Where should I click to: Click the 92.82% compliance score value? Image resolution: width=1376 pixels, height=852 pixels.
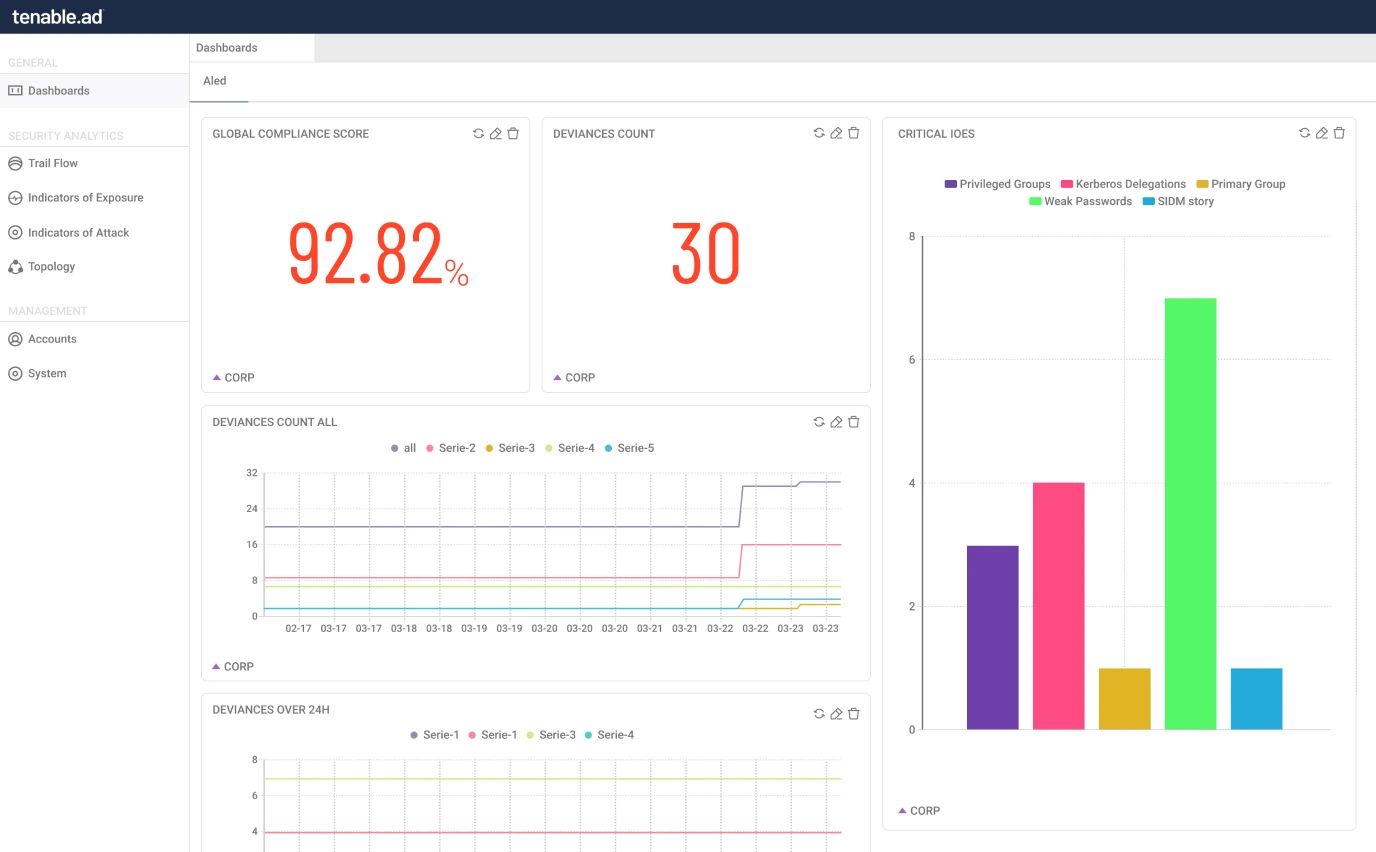coord(378,254)
